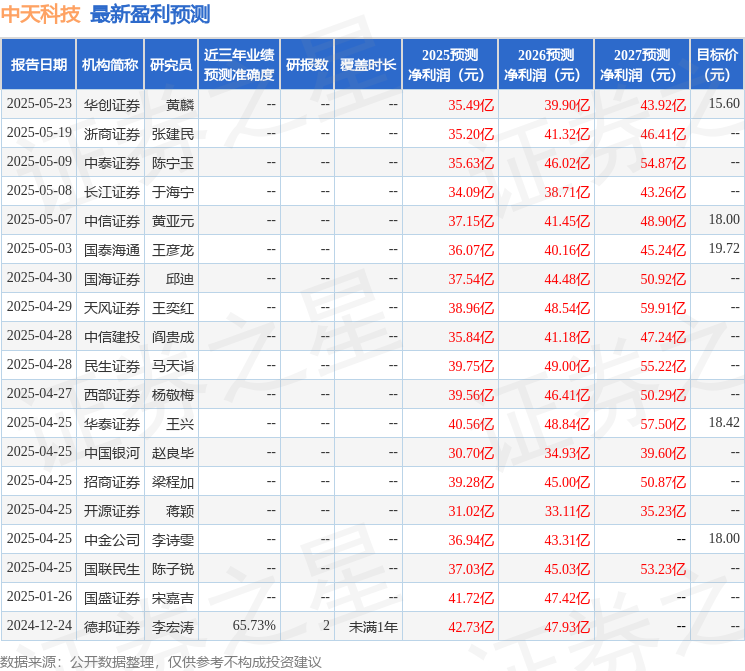The height and width of the screenshot is (671, 745).
Task: Click the 35.23亿 forecast value
Action: [x=663, y=511]
